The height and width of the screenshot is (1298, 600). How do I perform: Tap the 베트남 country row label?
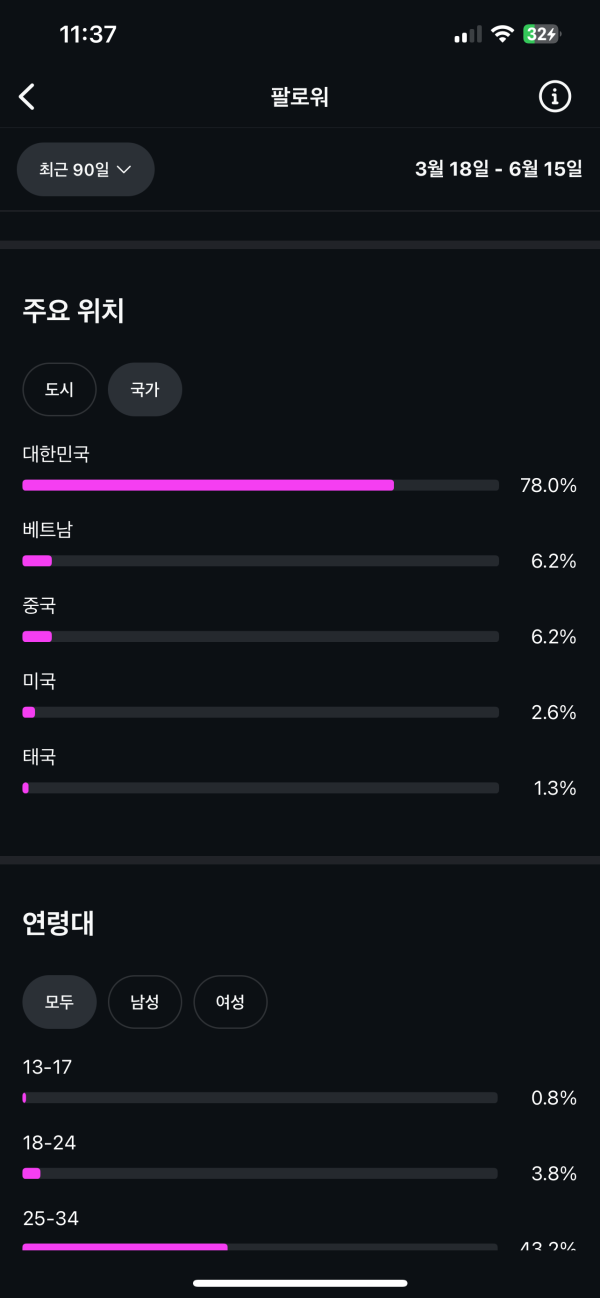[x=48, y=530]
